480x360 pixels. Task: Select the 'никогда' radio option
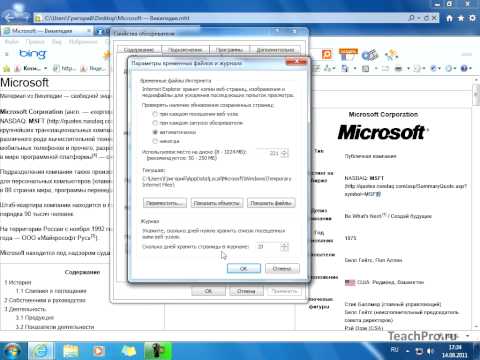[155, 141]
